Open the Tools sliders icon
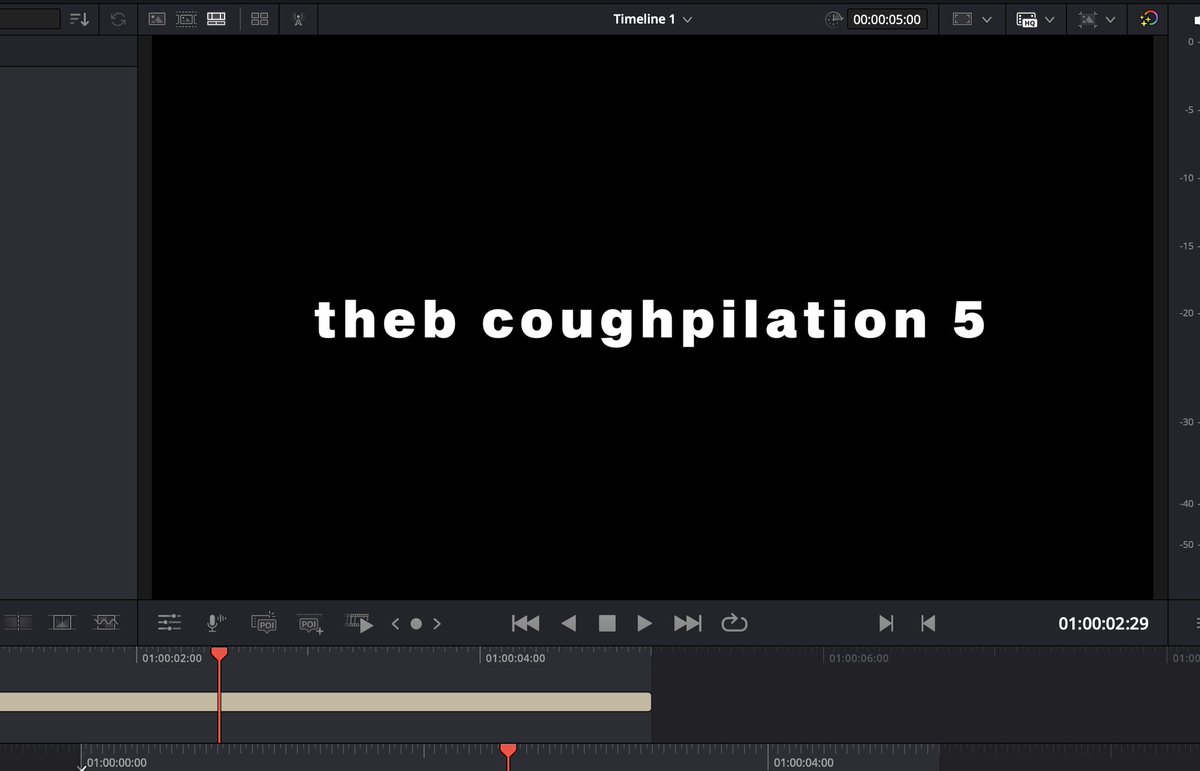The image size is (1200, 771). point(170,623)
